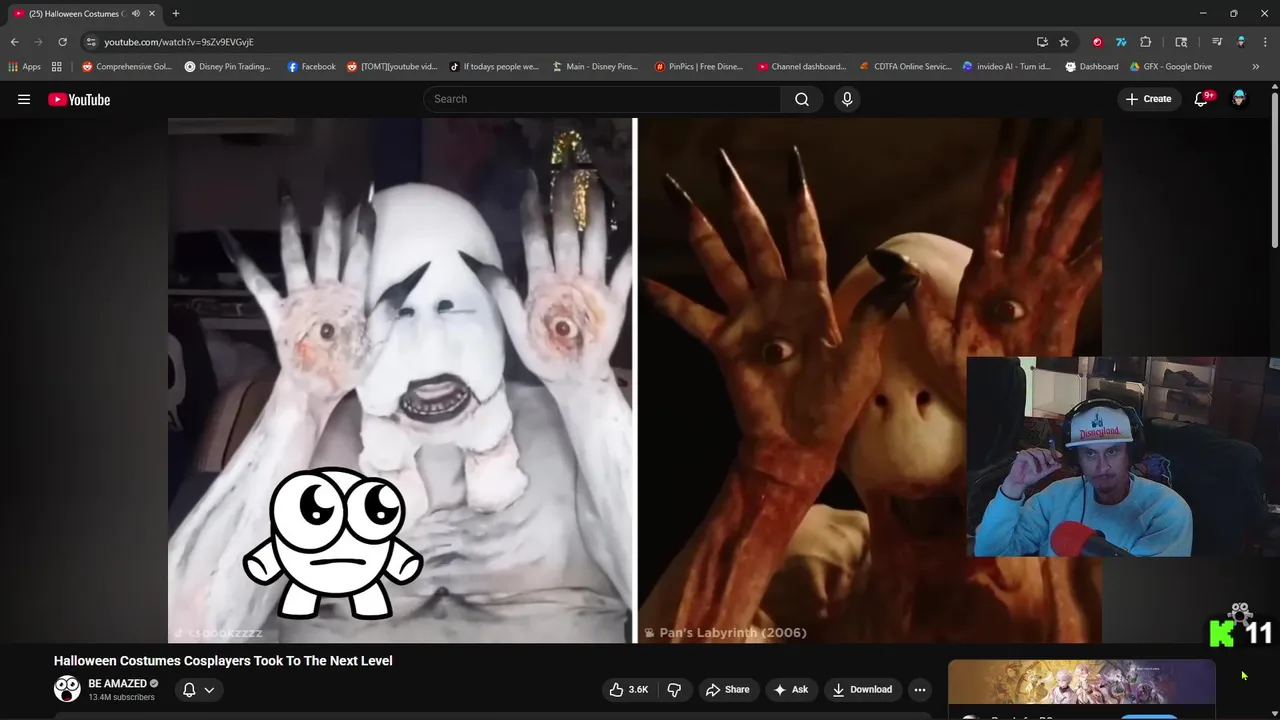The height and width of the screenshot is (720, 1280).
Task: Click the video player to pause
Action: [634, 380]
